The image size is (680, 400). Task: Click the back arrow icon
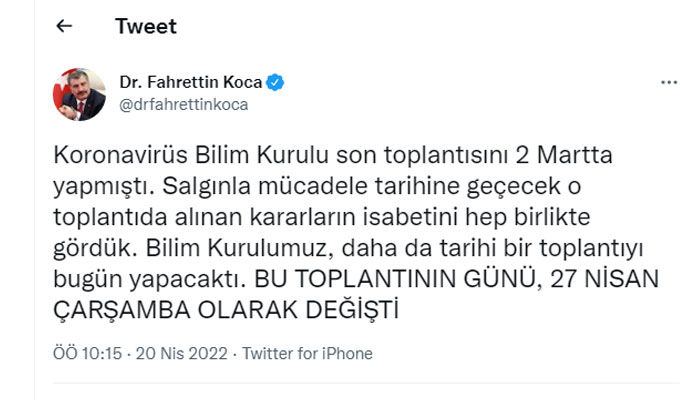click(65, 27)
